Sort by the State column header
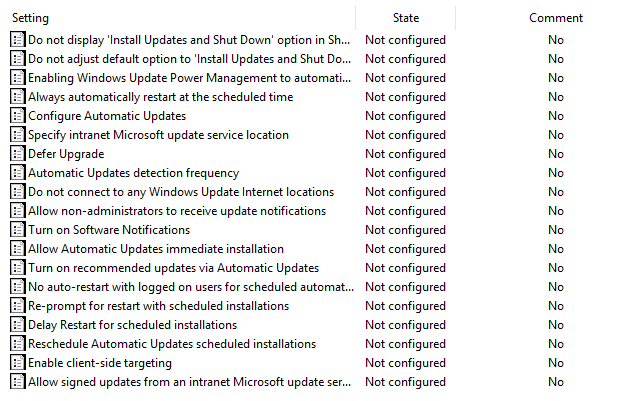 (406, 18)
